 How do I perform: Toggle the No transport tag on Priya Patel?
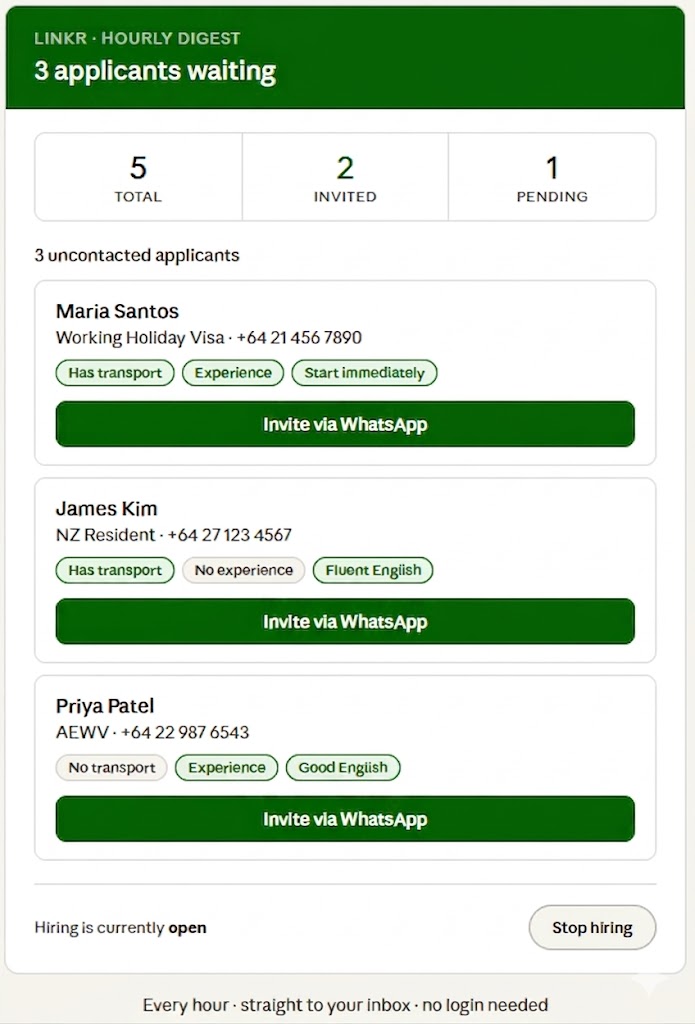point(111,768)
